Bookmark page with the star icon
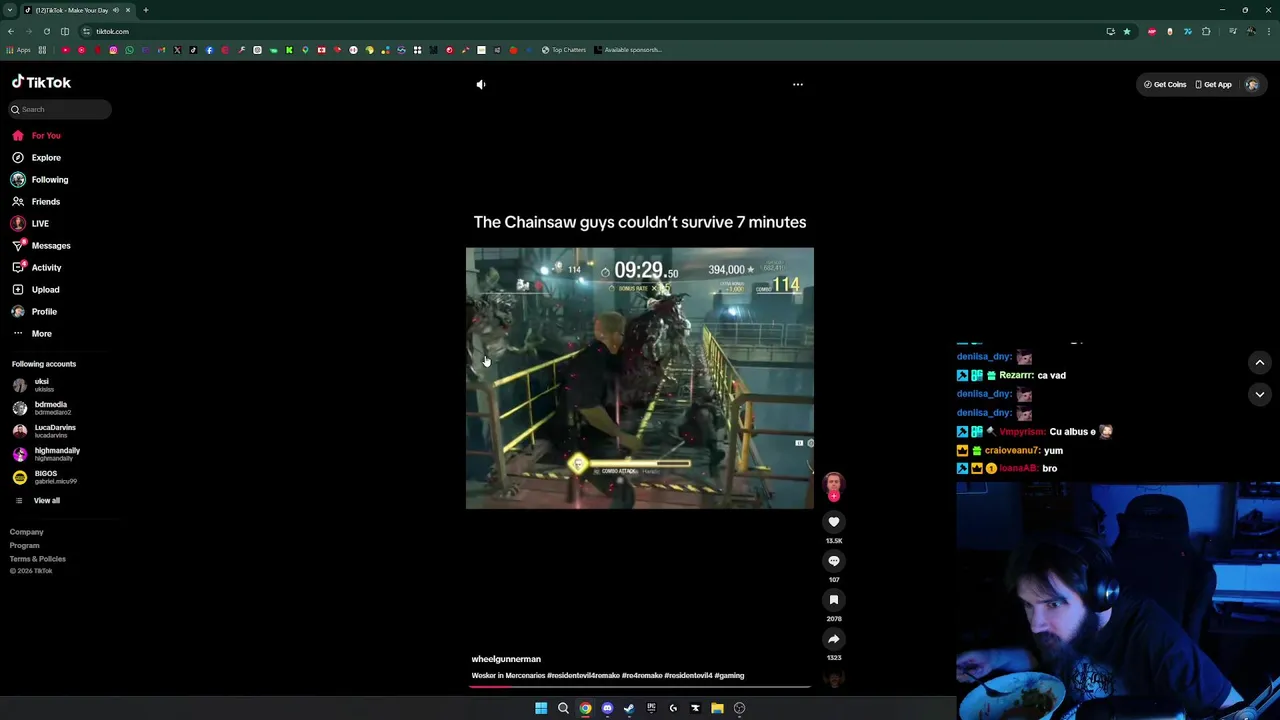1280x720 pixels. coord(1127,31)
